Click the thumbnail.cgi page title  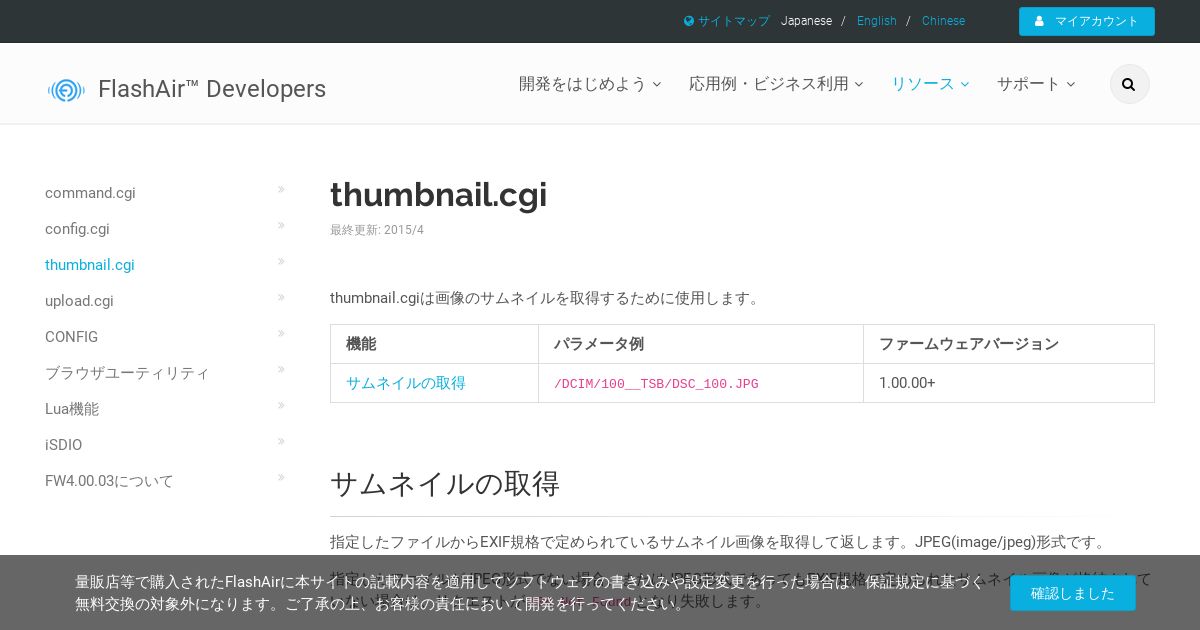(438, 195)
